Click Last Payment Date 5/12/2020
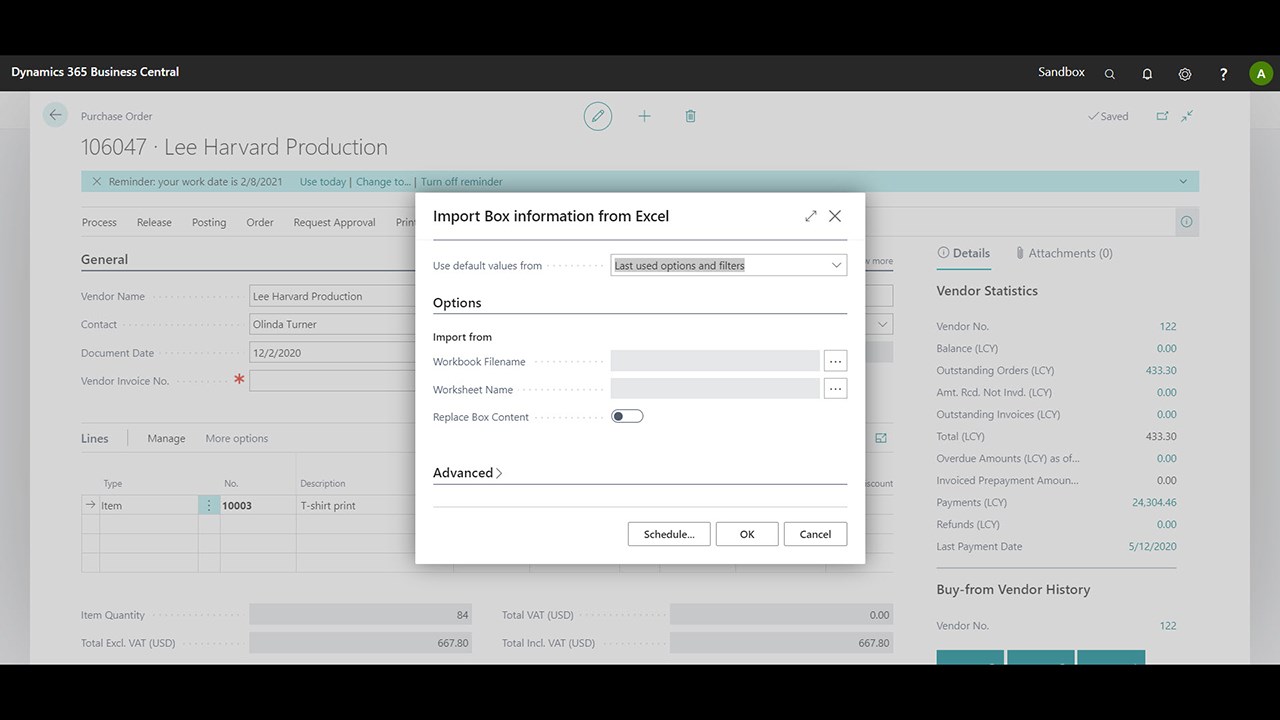The height and width of the screenshot is (720, 1280). click(1153, 546)
